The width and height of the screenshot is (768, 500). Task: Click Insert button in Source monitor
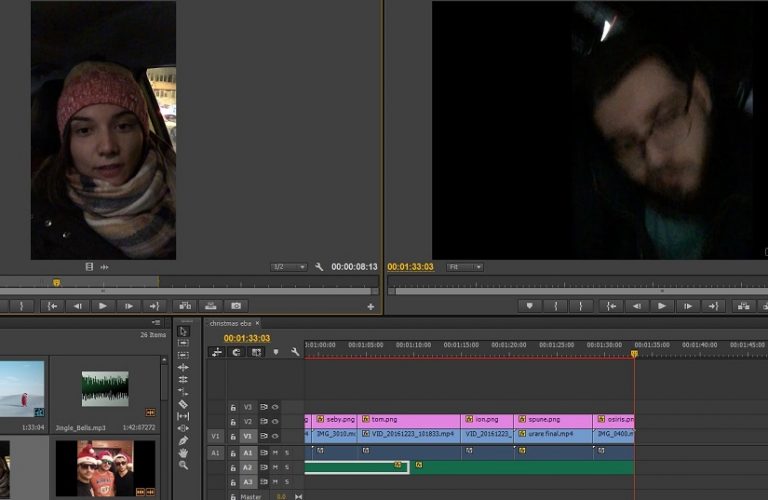click(x=184, y=306)
